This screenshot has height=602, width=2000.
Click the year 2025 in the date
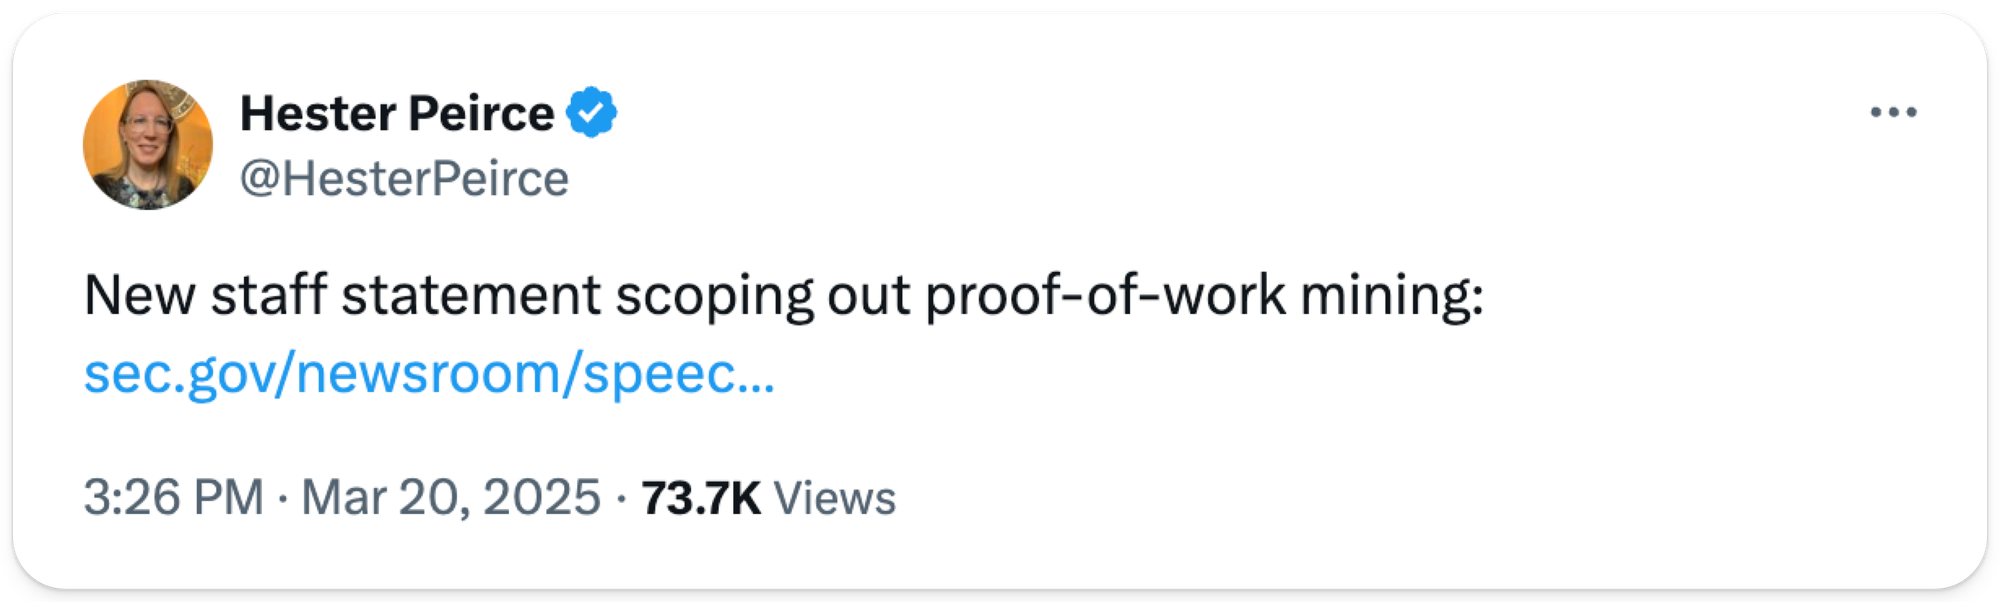tap(542, 497)
